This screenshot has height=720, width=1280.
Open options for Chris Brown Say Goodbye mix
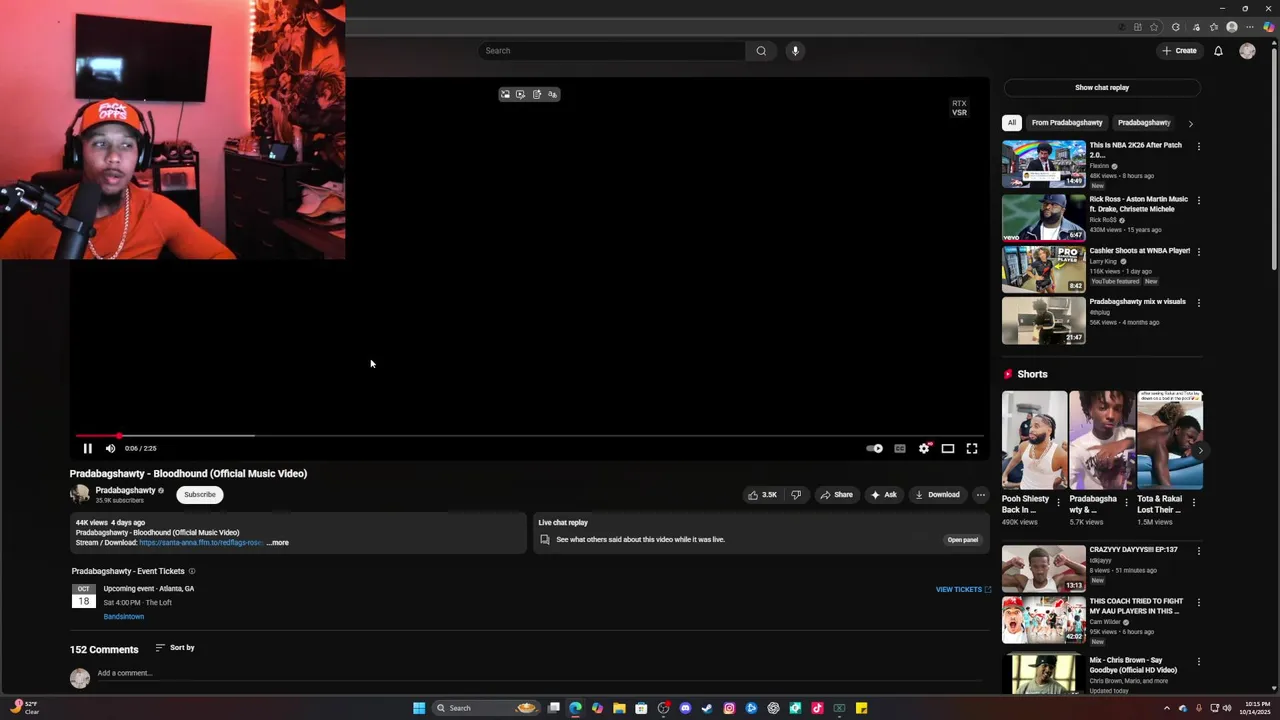pos(1199,663)
